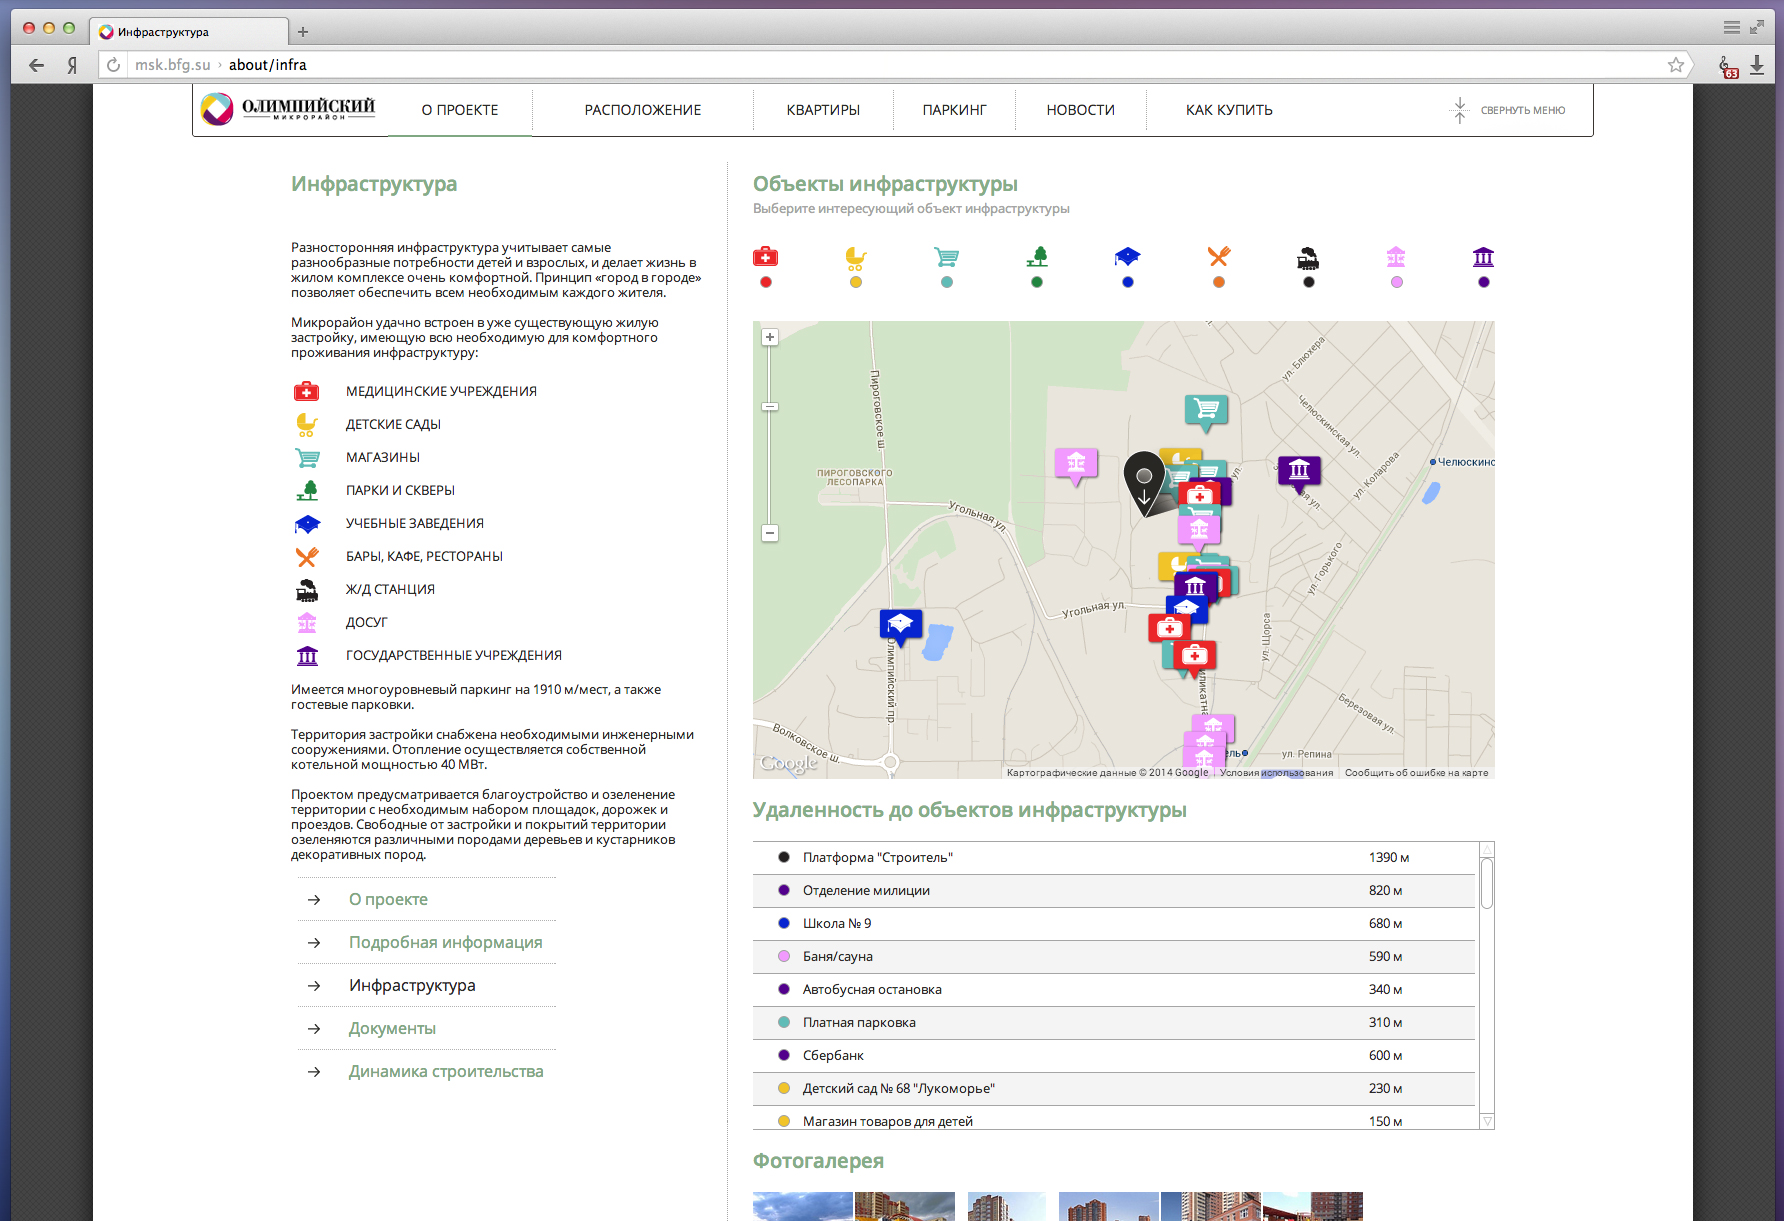The height and width of the screenshot is (1221, 1784).
Task: Open the Документы link
Action: [x=392, y=1028]
